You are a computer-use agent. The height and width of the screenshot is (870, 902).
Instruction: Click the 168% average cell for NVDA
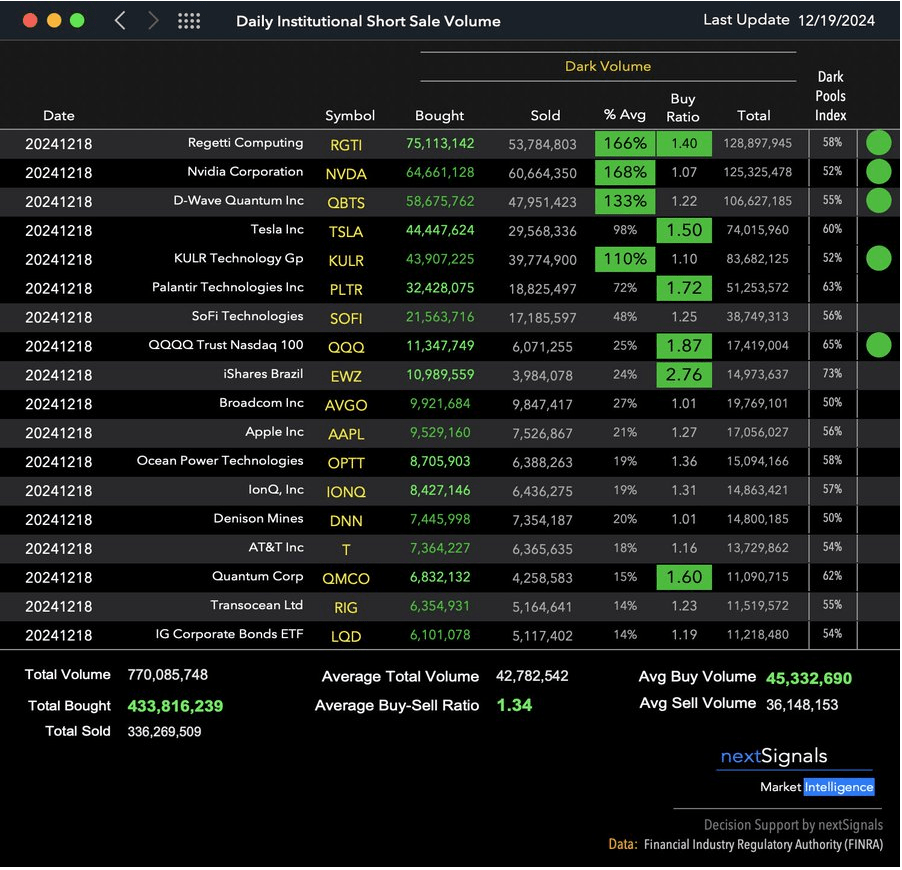pos(625,173)
